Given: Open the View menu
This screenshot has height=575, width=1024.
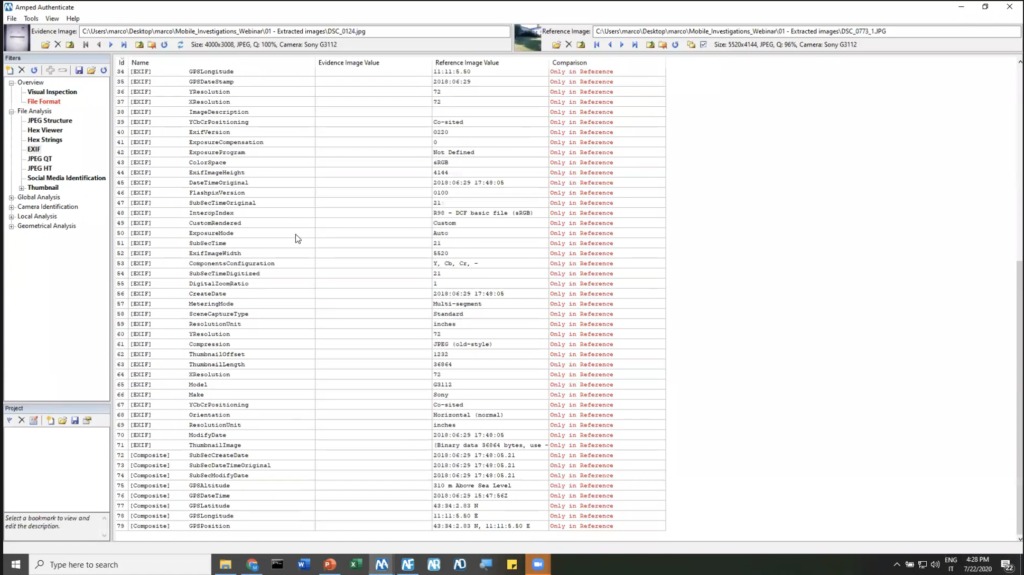Looking at the screenshot, I should tap(52, 18).
